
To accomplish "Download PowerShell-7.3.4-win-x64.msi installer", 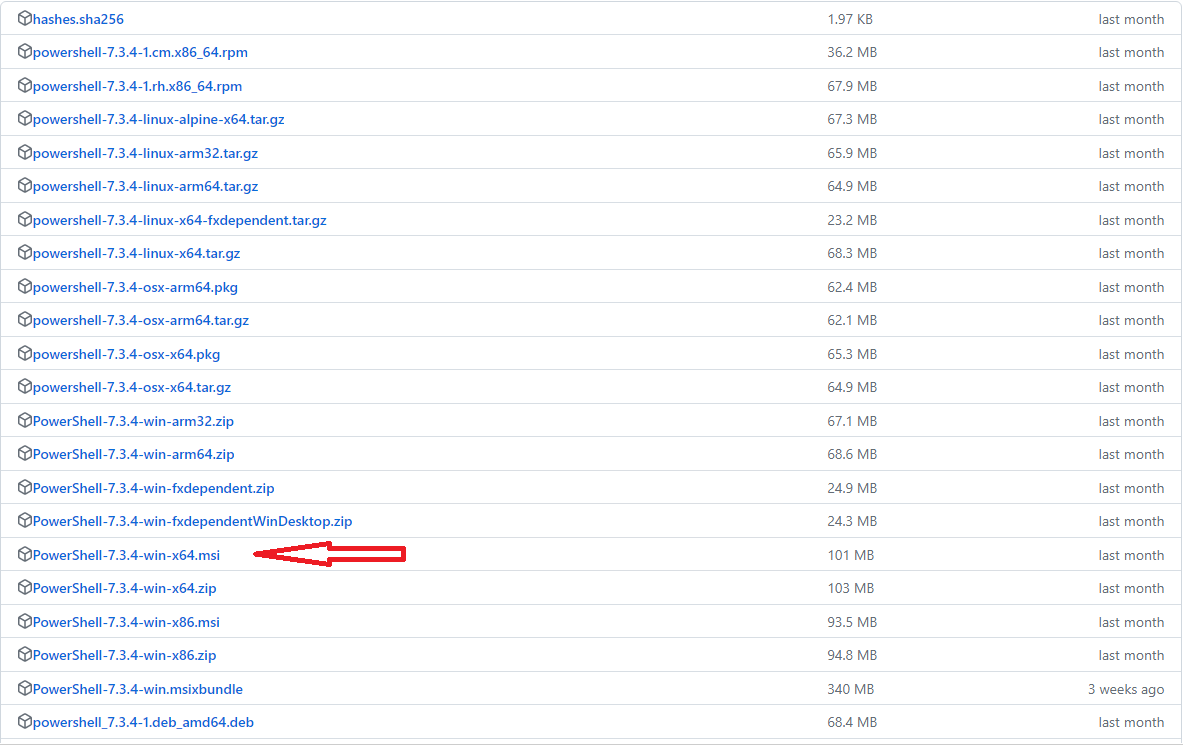I will (x=126, y=555).
